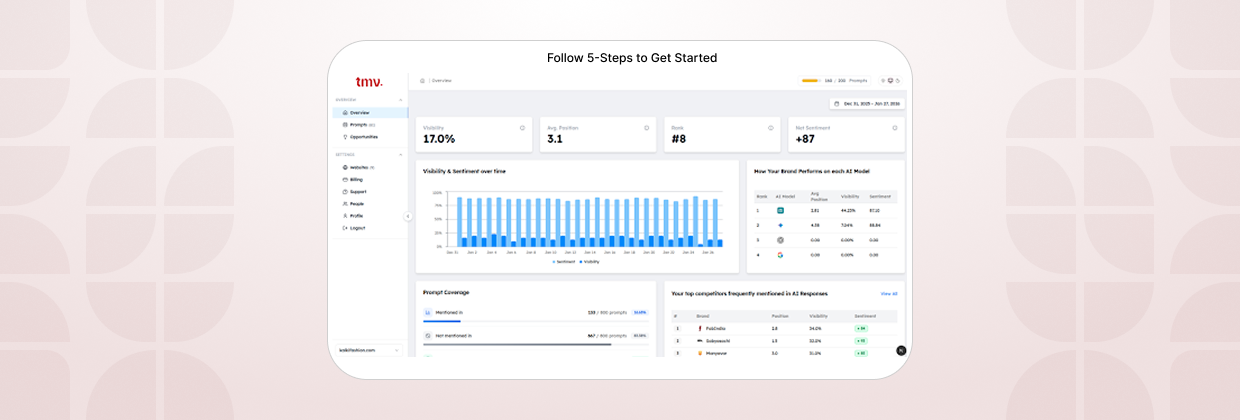Open the date range picker

(867, 103)
